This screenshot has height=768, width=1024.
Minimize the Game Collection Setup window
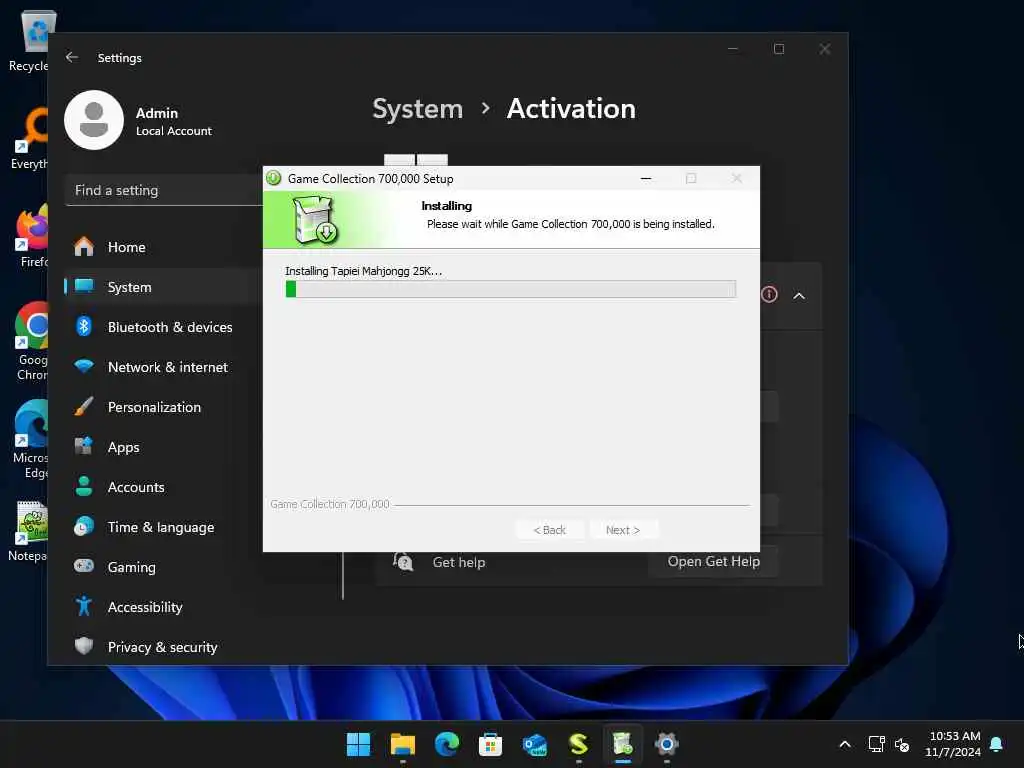point(646,178)
